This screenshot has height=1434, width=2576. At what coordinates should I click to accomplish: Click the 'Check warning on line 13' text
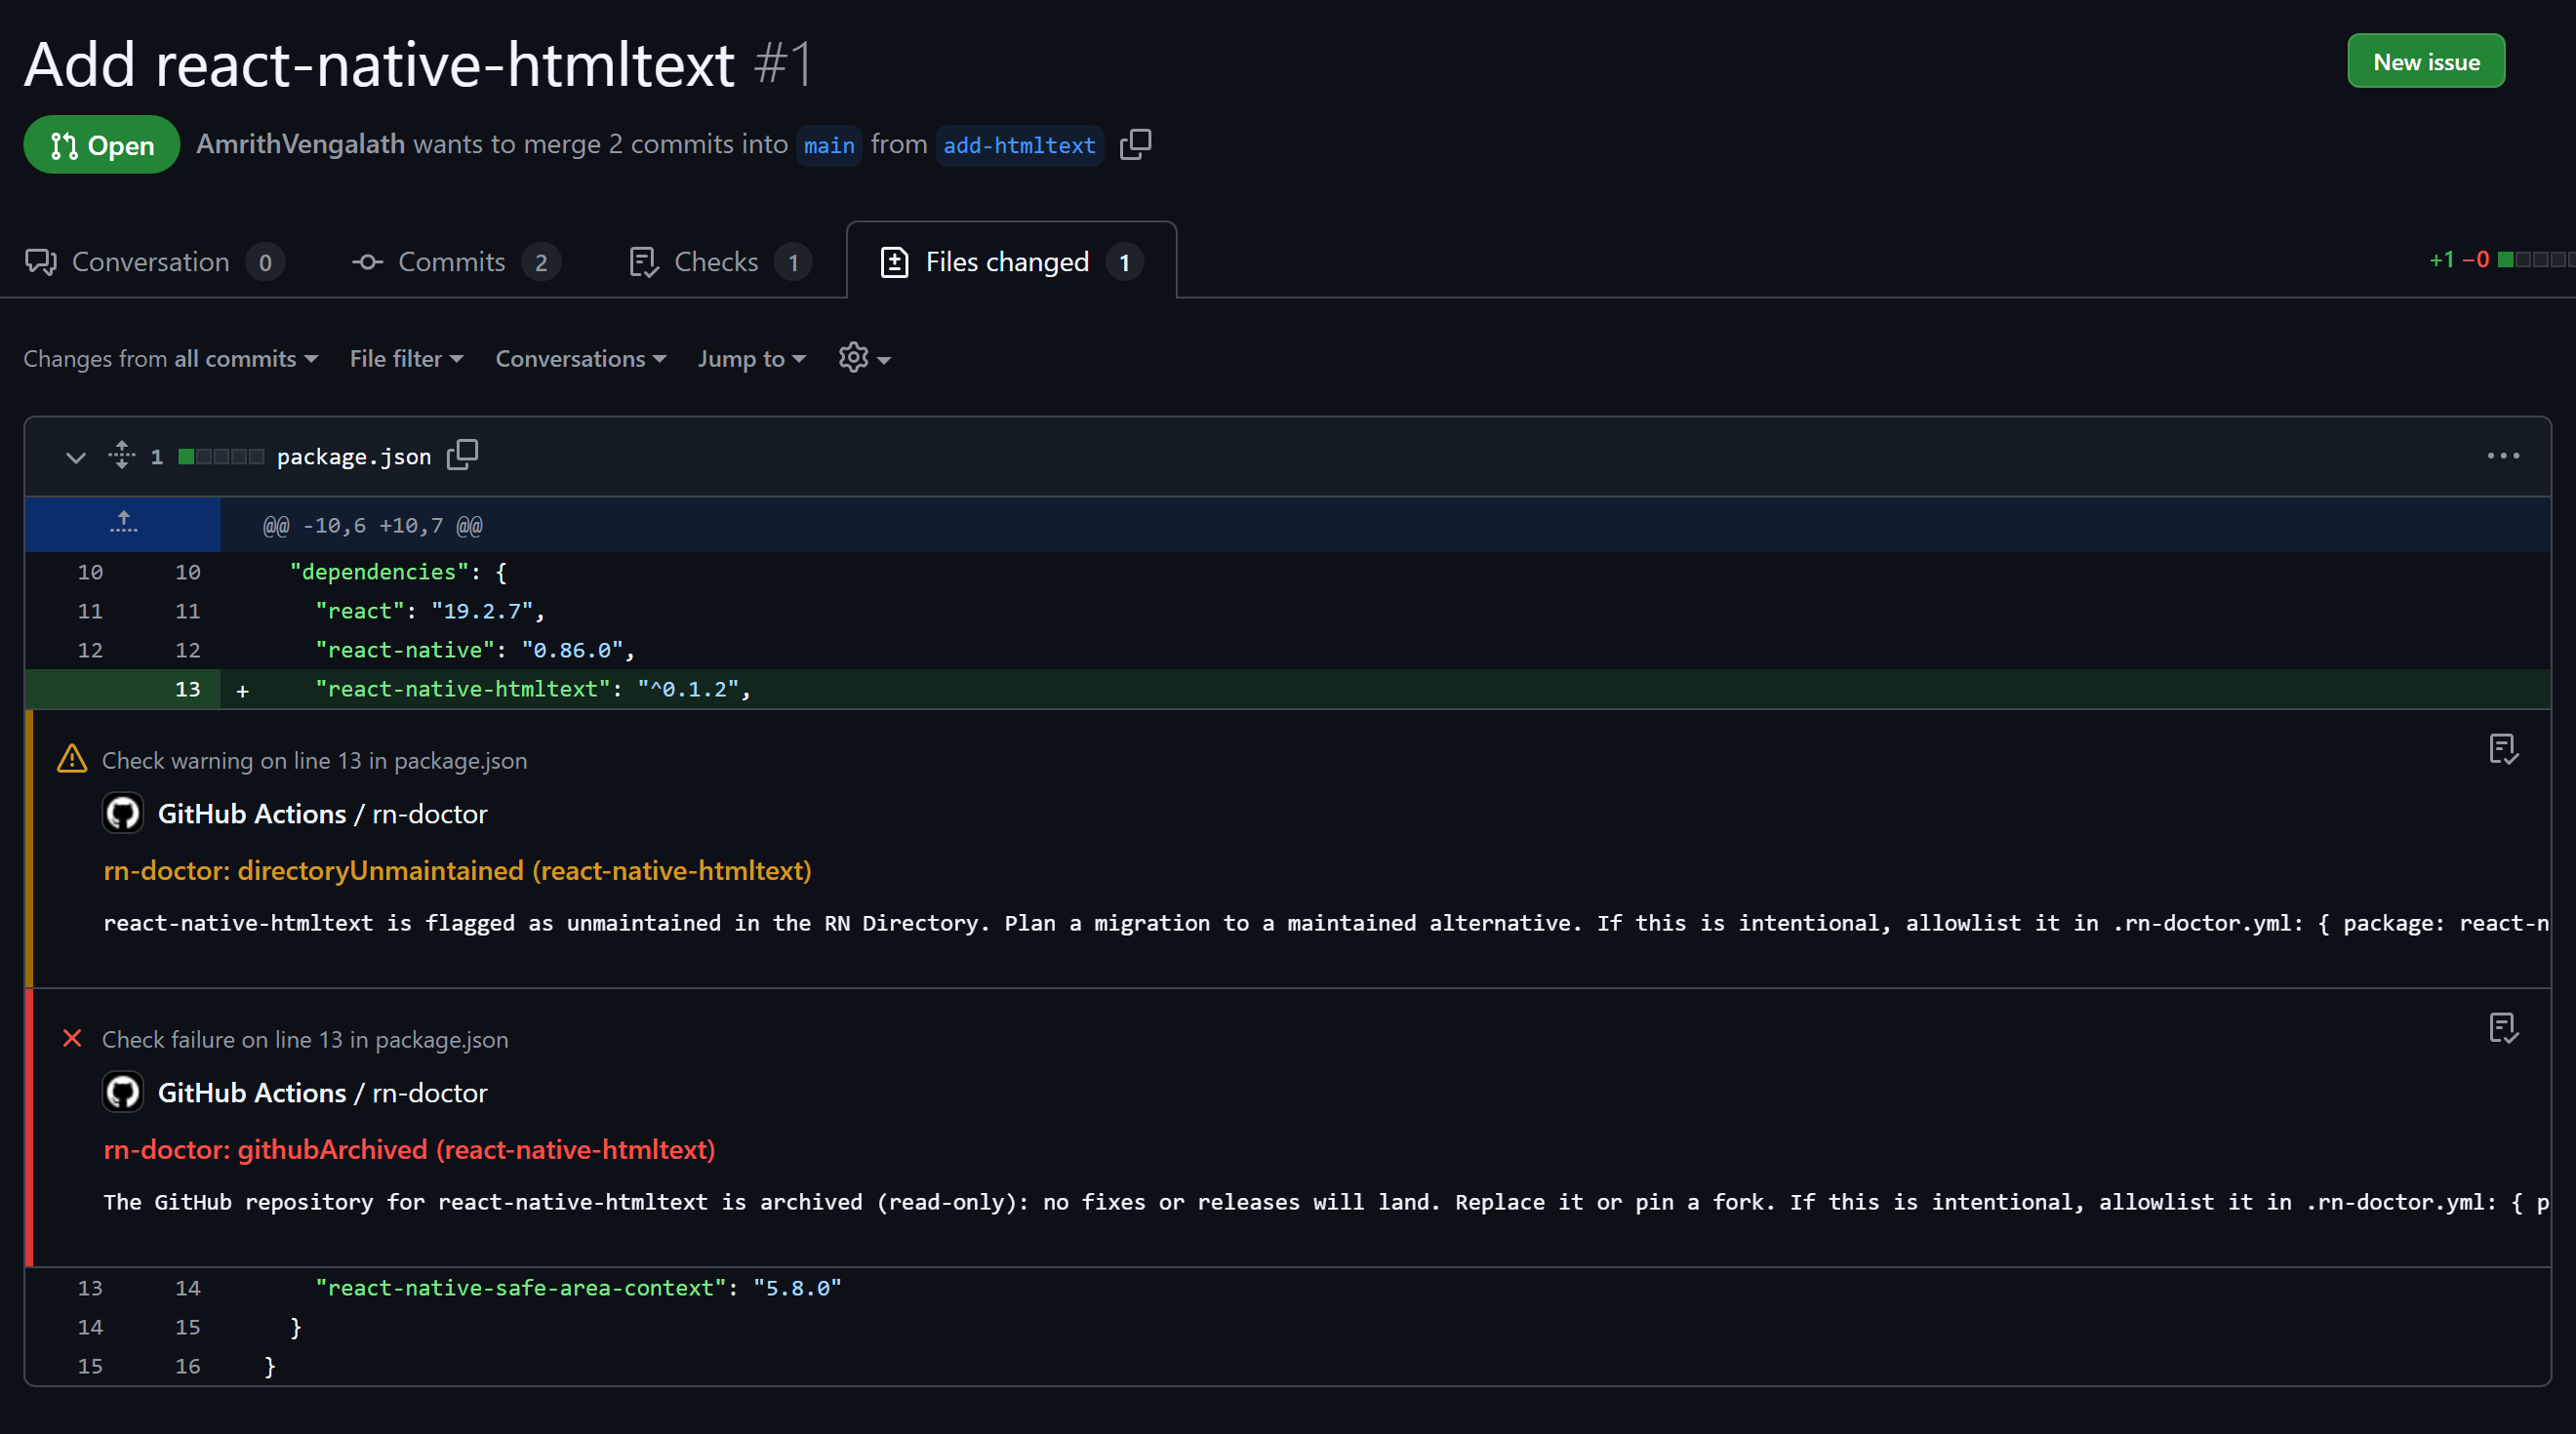click(314, 761)
